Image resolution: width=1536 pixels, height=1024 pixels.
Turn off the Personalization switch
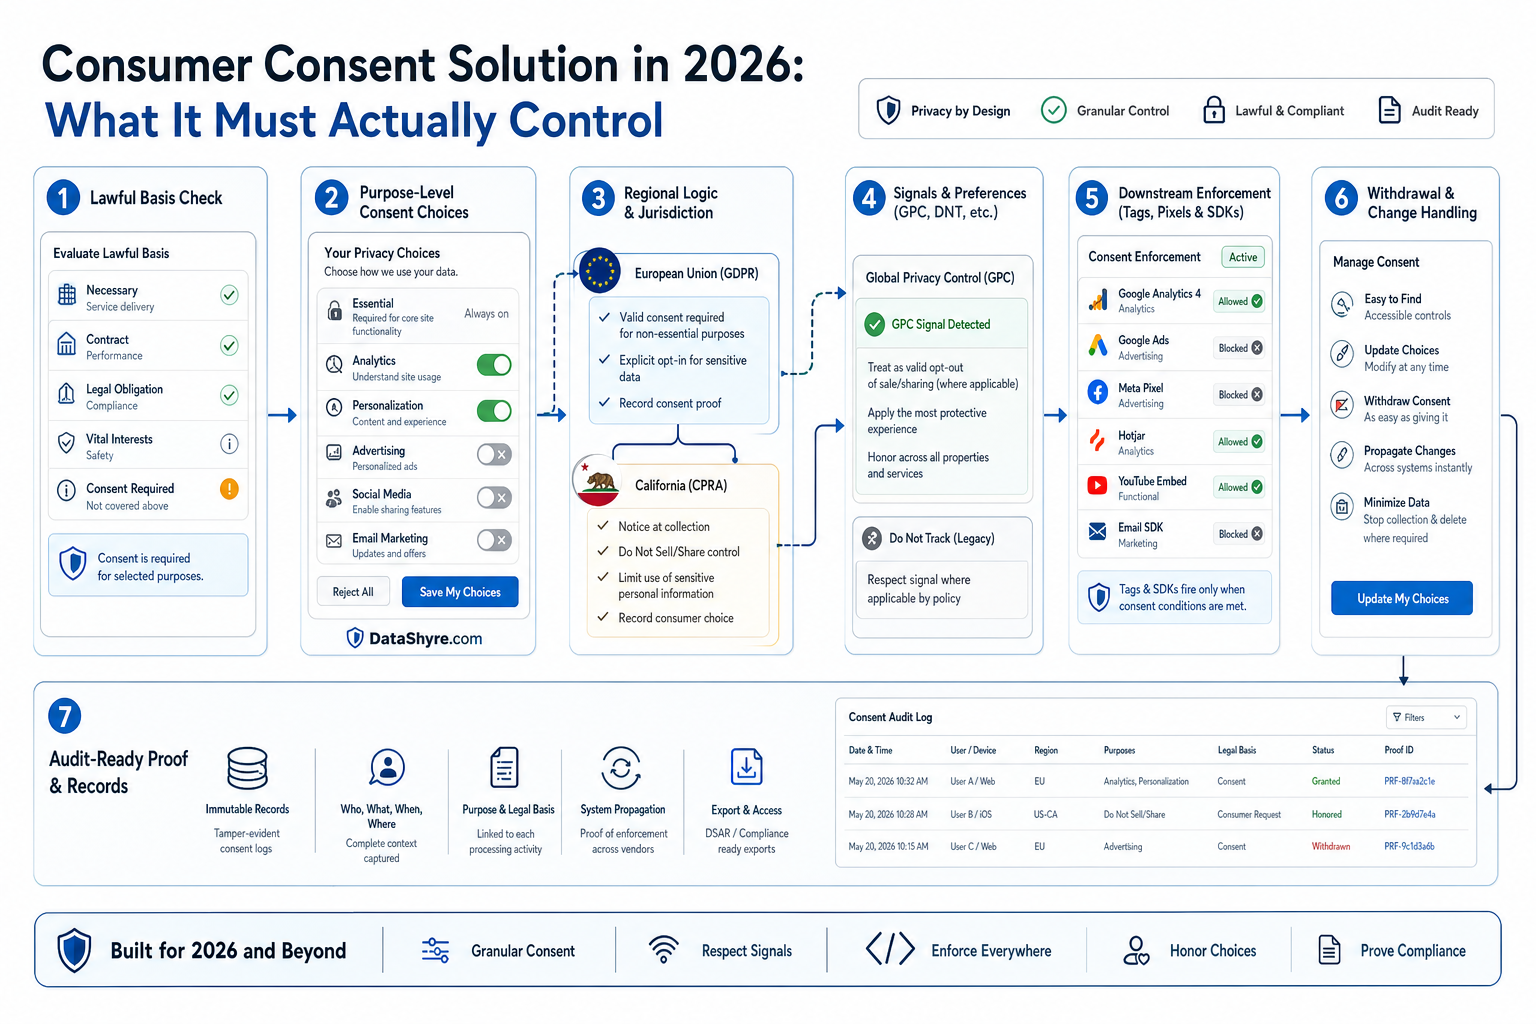point(494,410)
